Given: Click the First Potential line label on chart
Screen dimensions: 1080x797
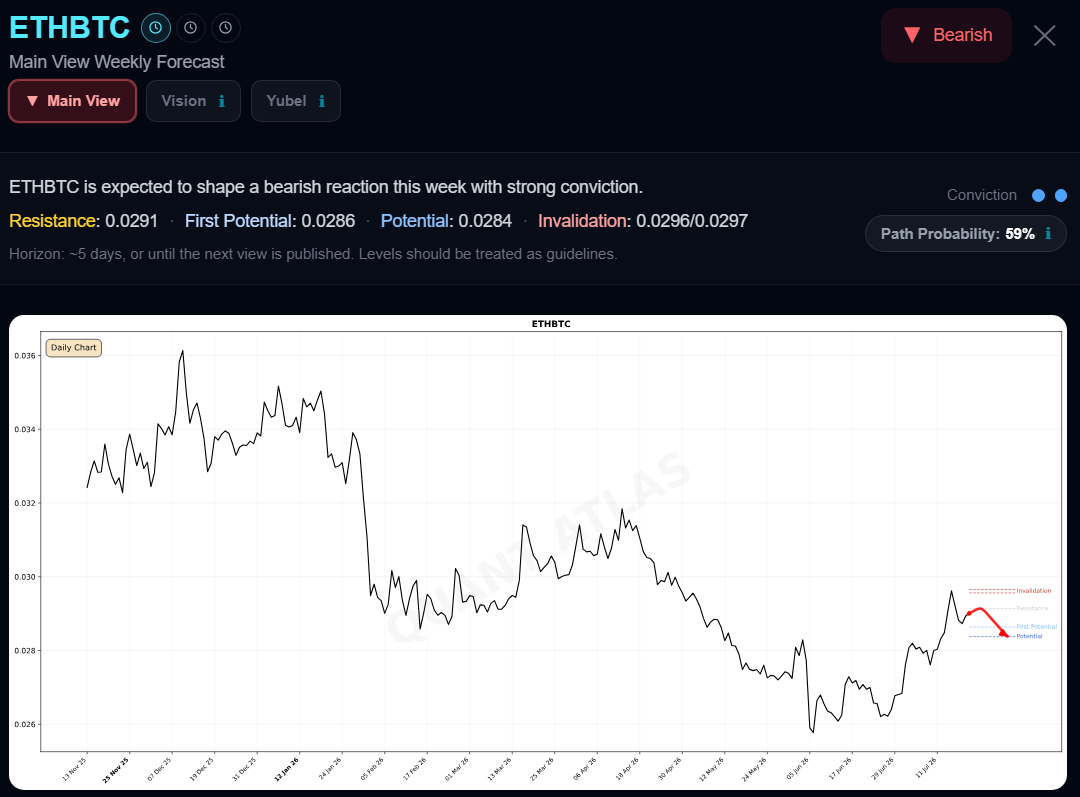Looking at the screenshot, I should [x=1037, y=627].
